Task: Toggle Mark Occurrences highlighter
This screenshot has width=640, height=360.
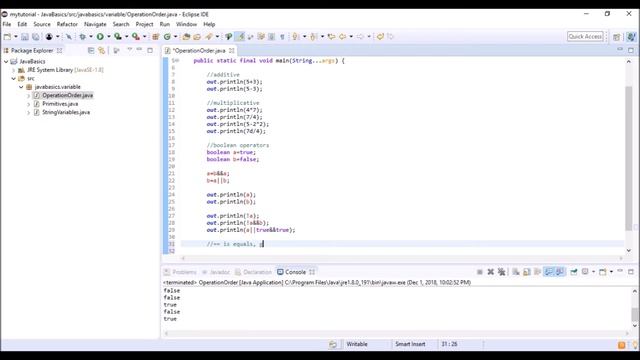Action: click(240, 37)
